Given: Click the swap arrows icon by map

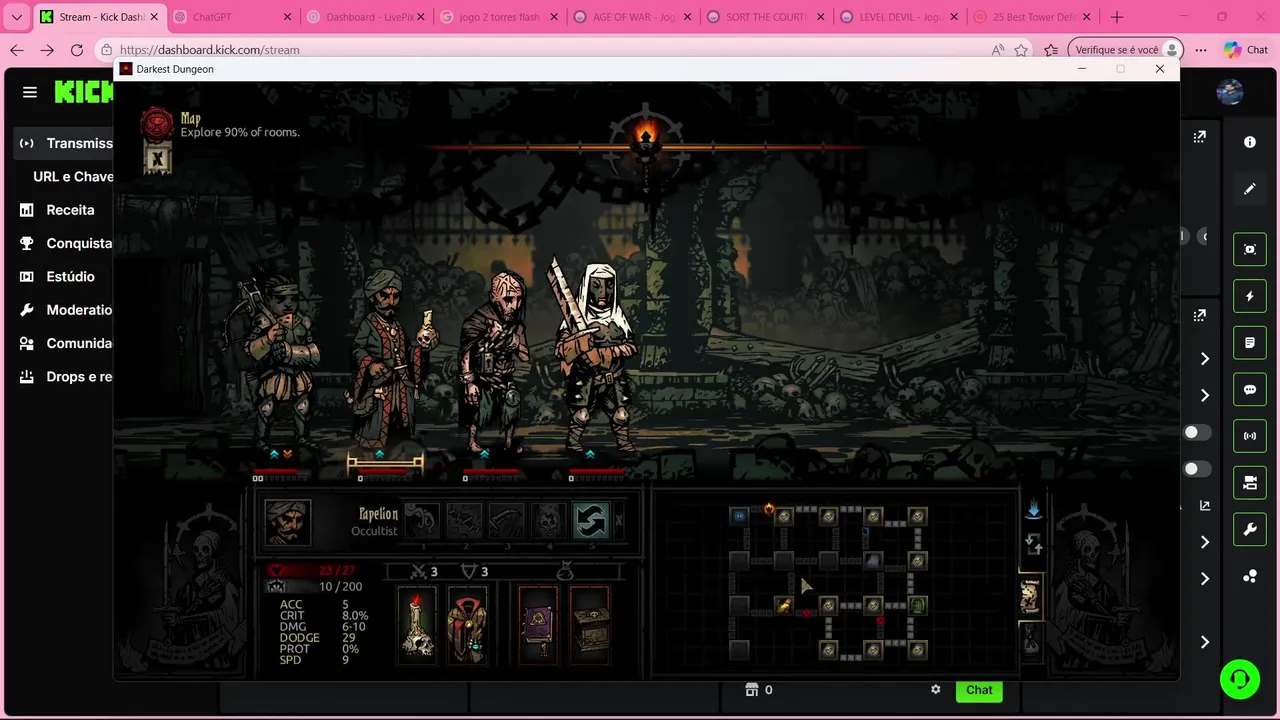Looking at the screenshot, I should pos(1034,545).
